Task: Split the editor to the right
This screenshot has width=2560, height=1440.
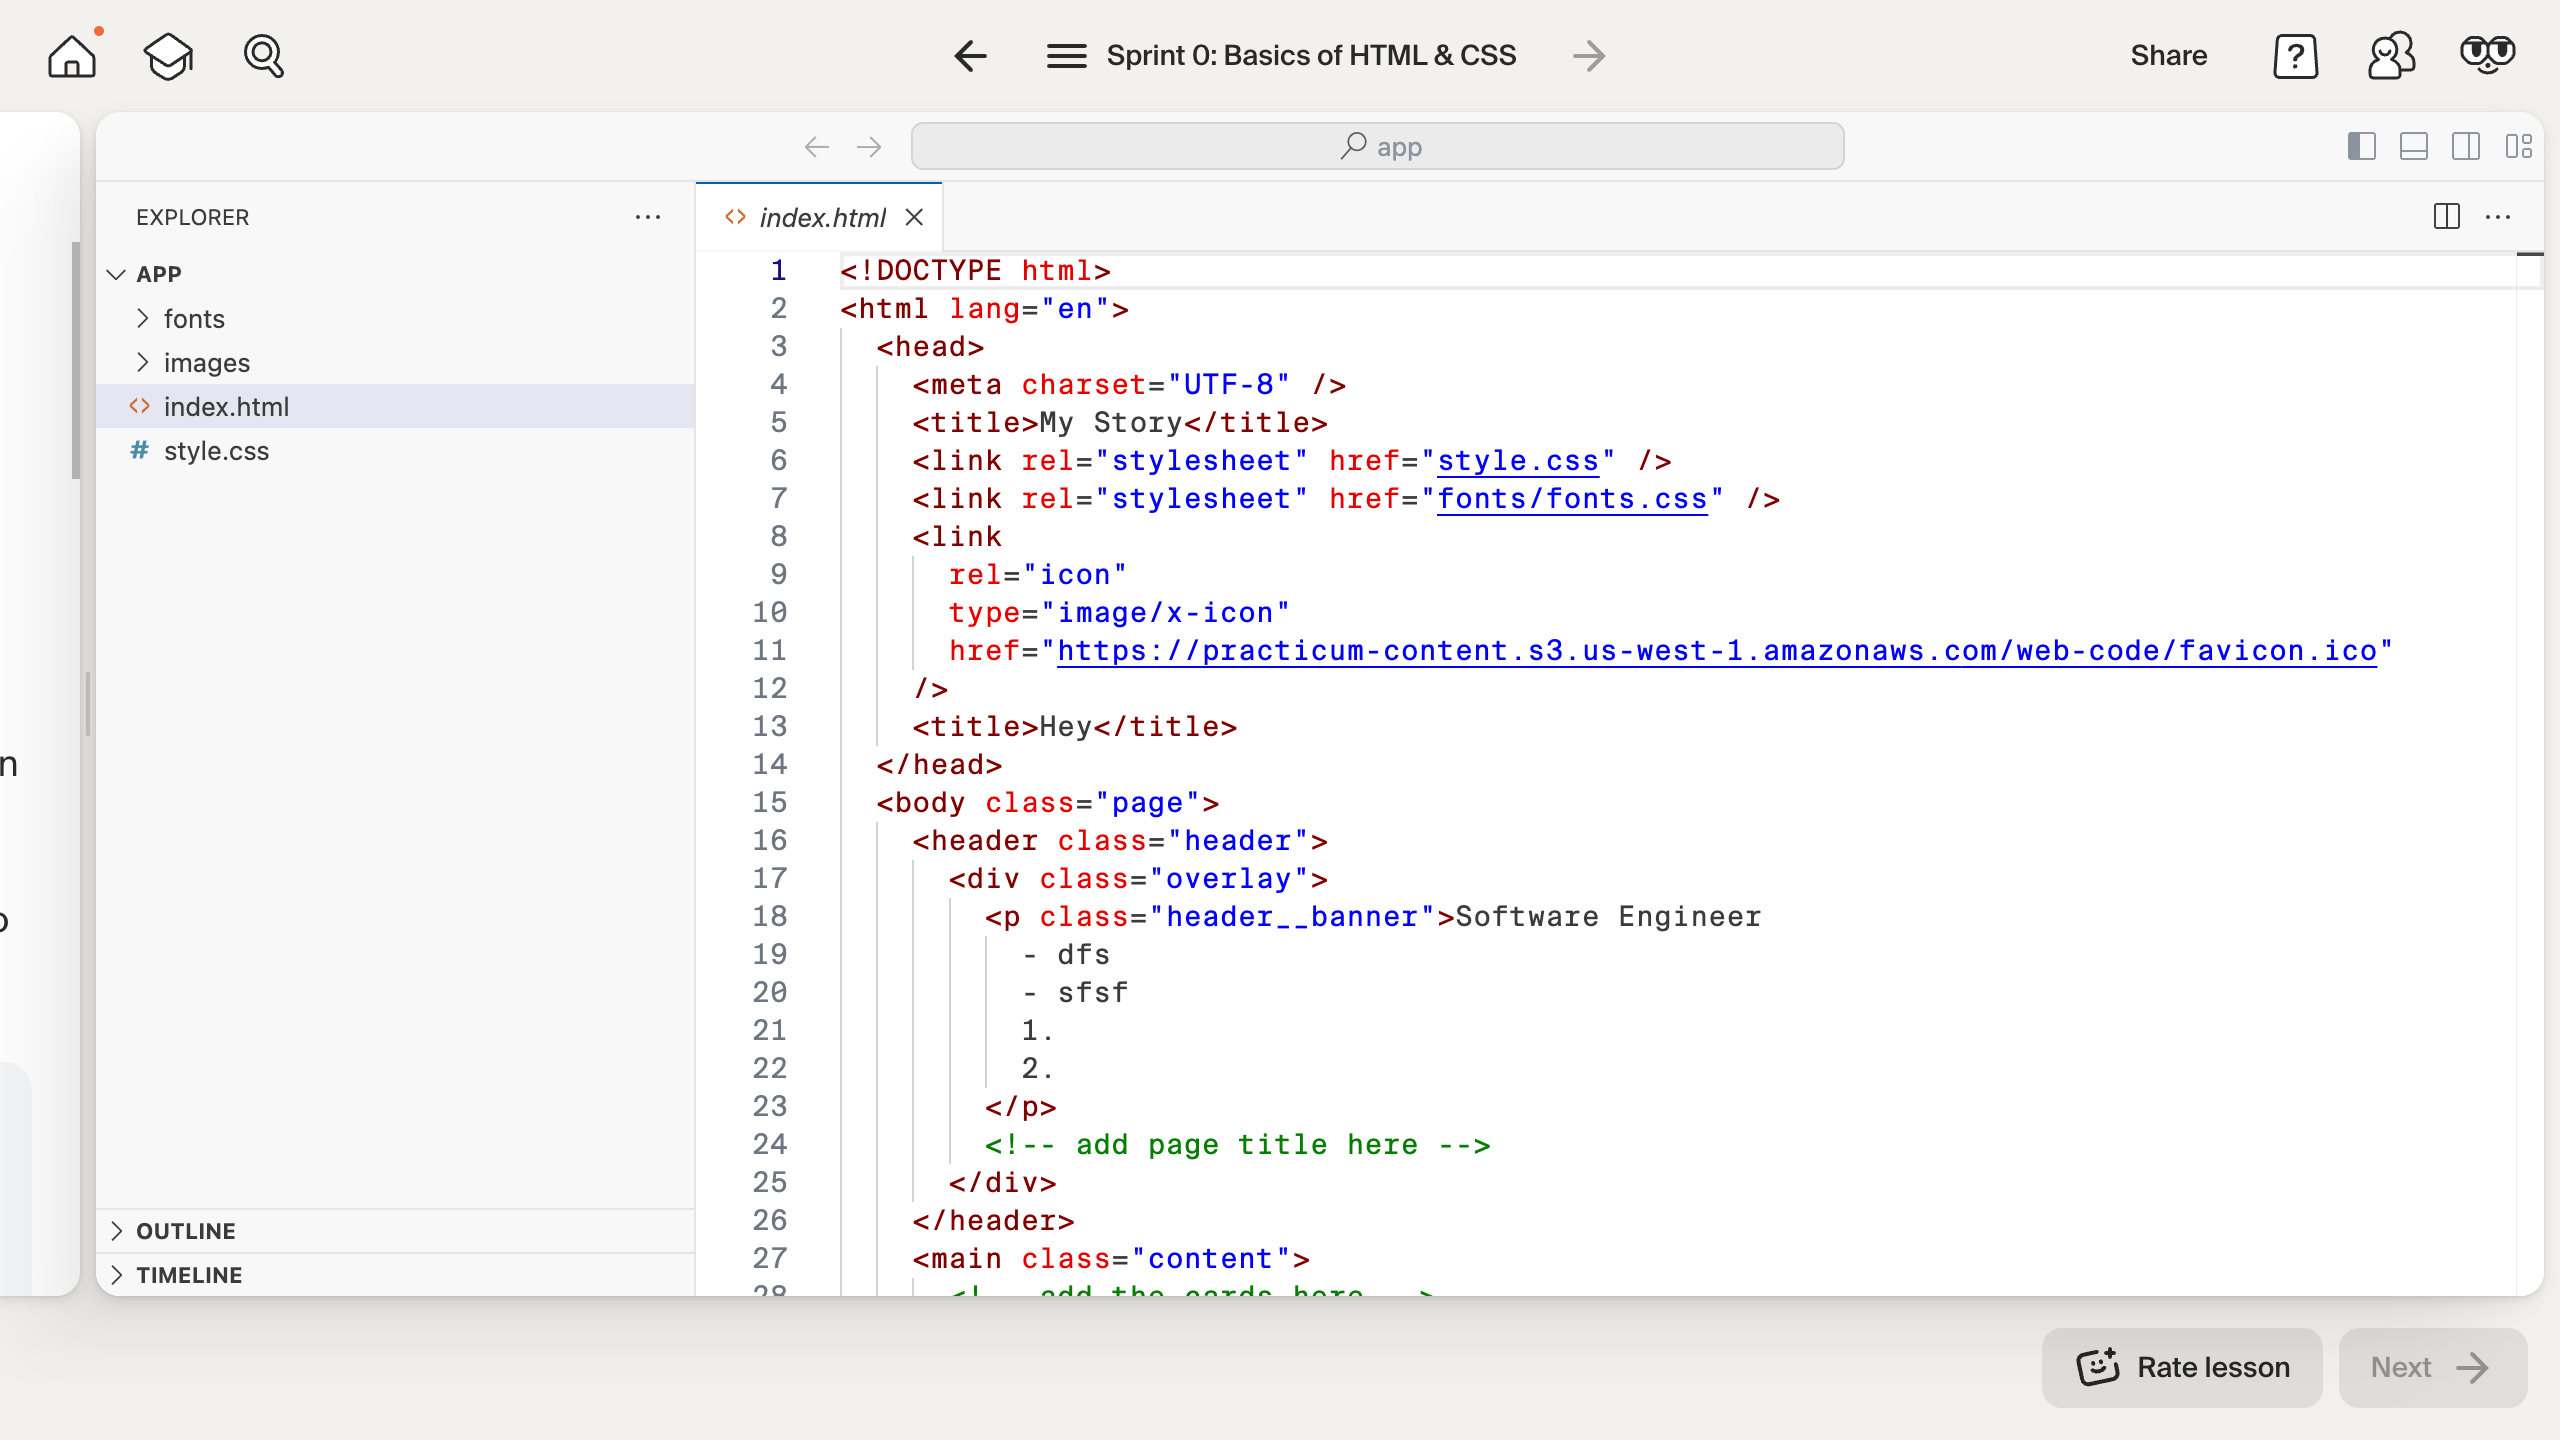Action: (x=2446, y=216)
